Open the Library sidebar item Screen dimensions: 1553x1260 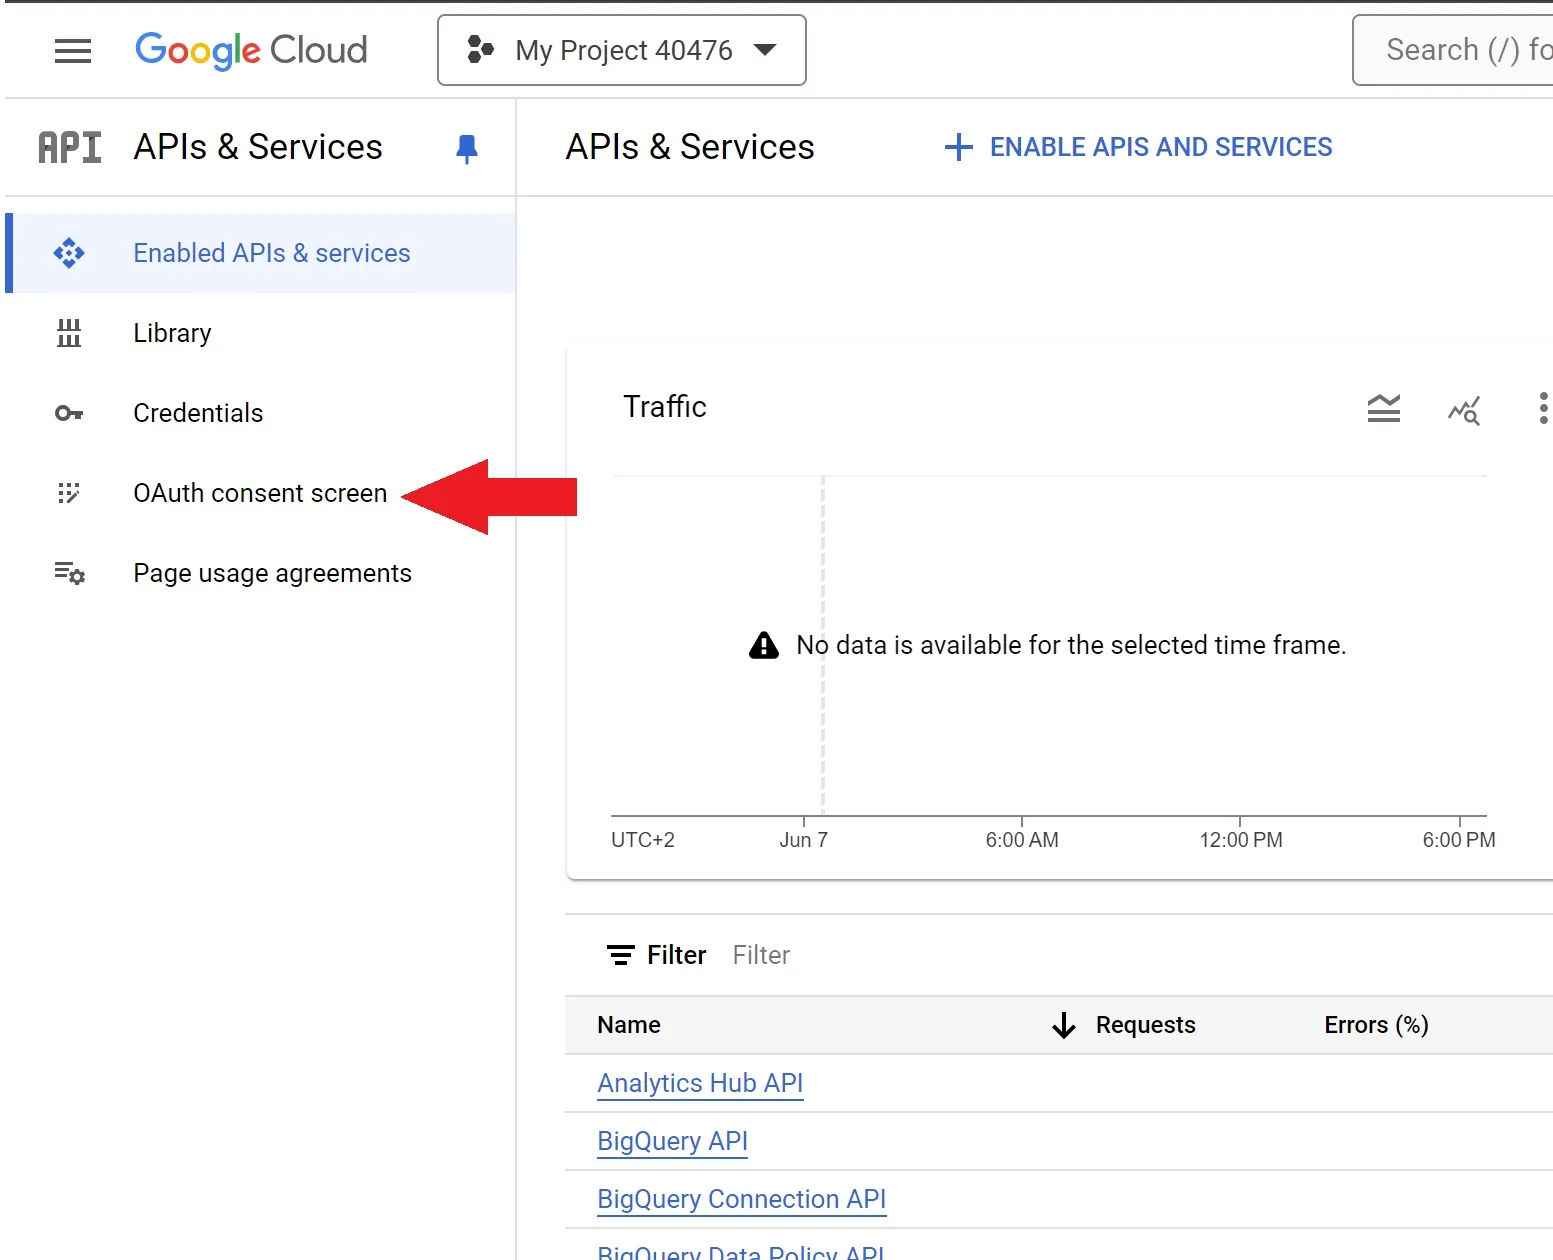pyautogui.click(x=172, y=333)
